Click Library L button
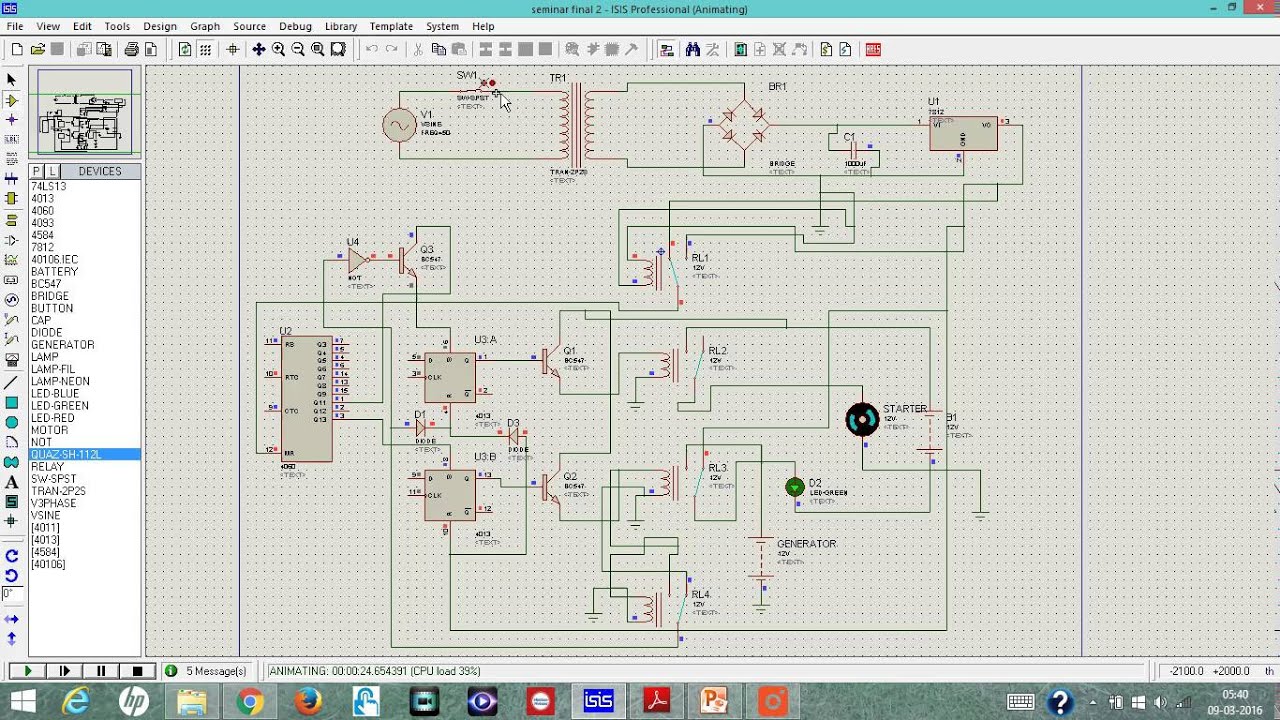 (x=52, y=172)
